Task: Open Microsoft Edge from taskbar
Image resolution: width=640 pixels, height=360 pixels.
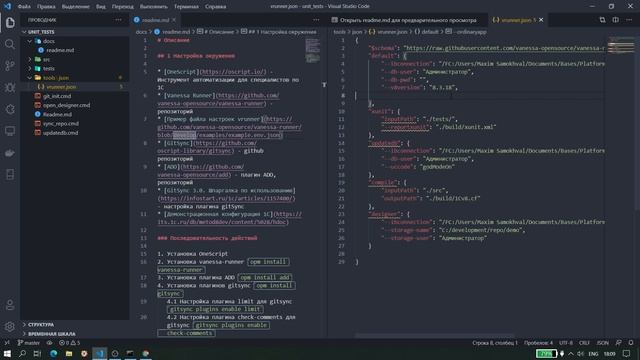Action: (x=53, y=353)
